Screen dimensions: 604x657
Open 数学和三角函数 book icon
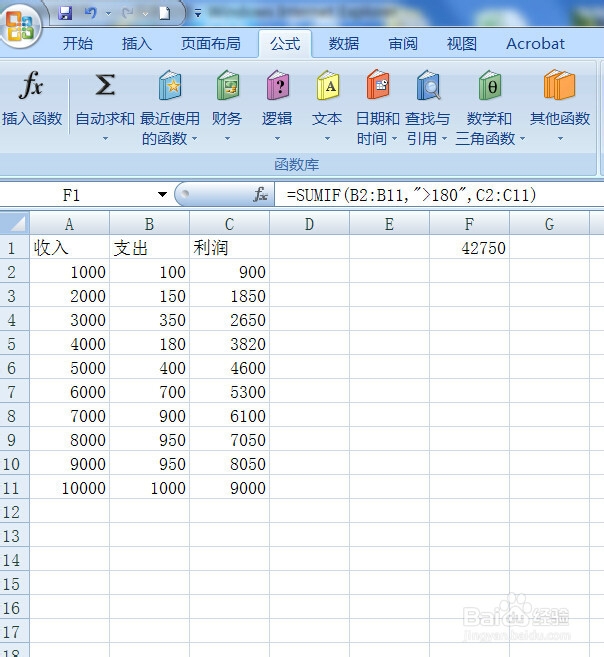(x=490, y=85)
